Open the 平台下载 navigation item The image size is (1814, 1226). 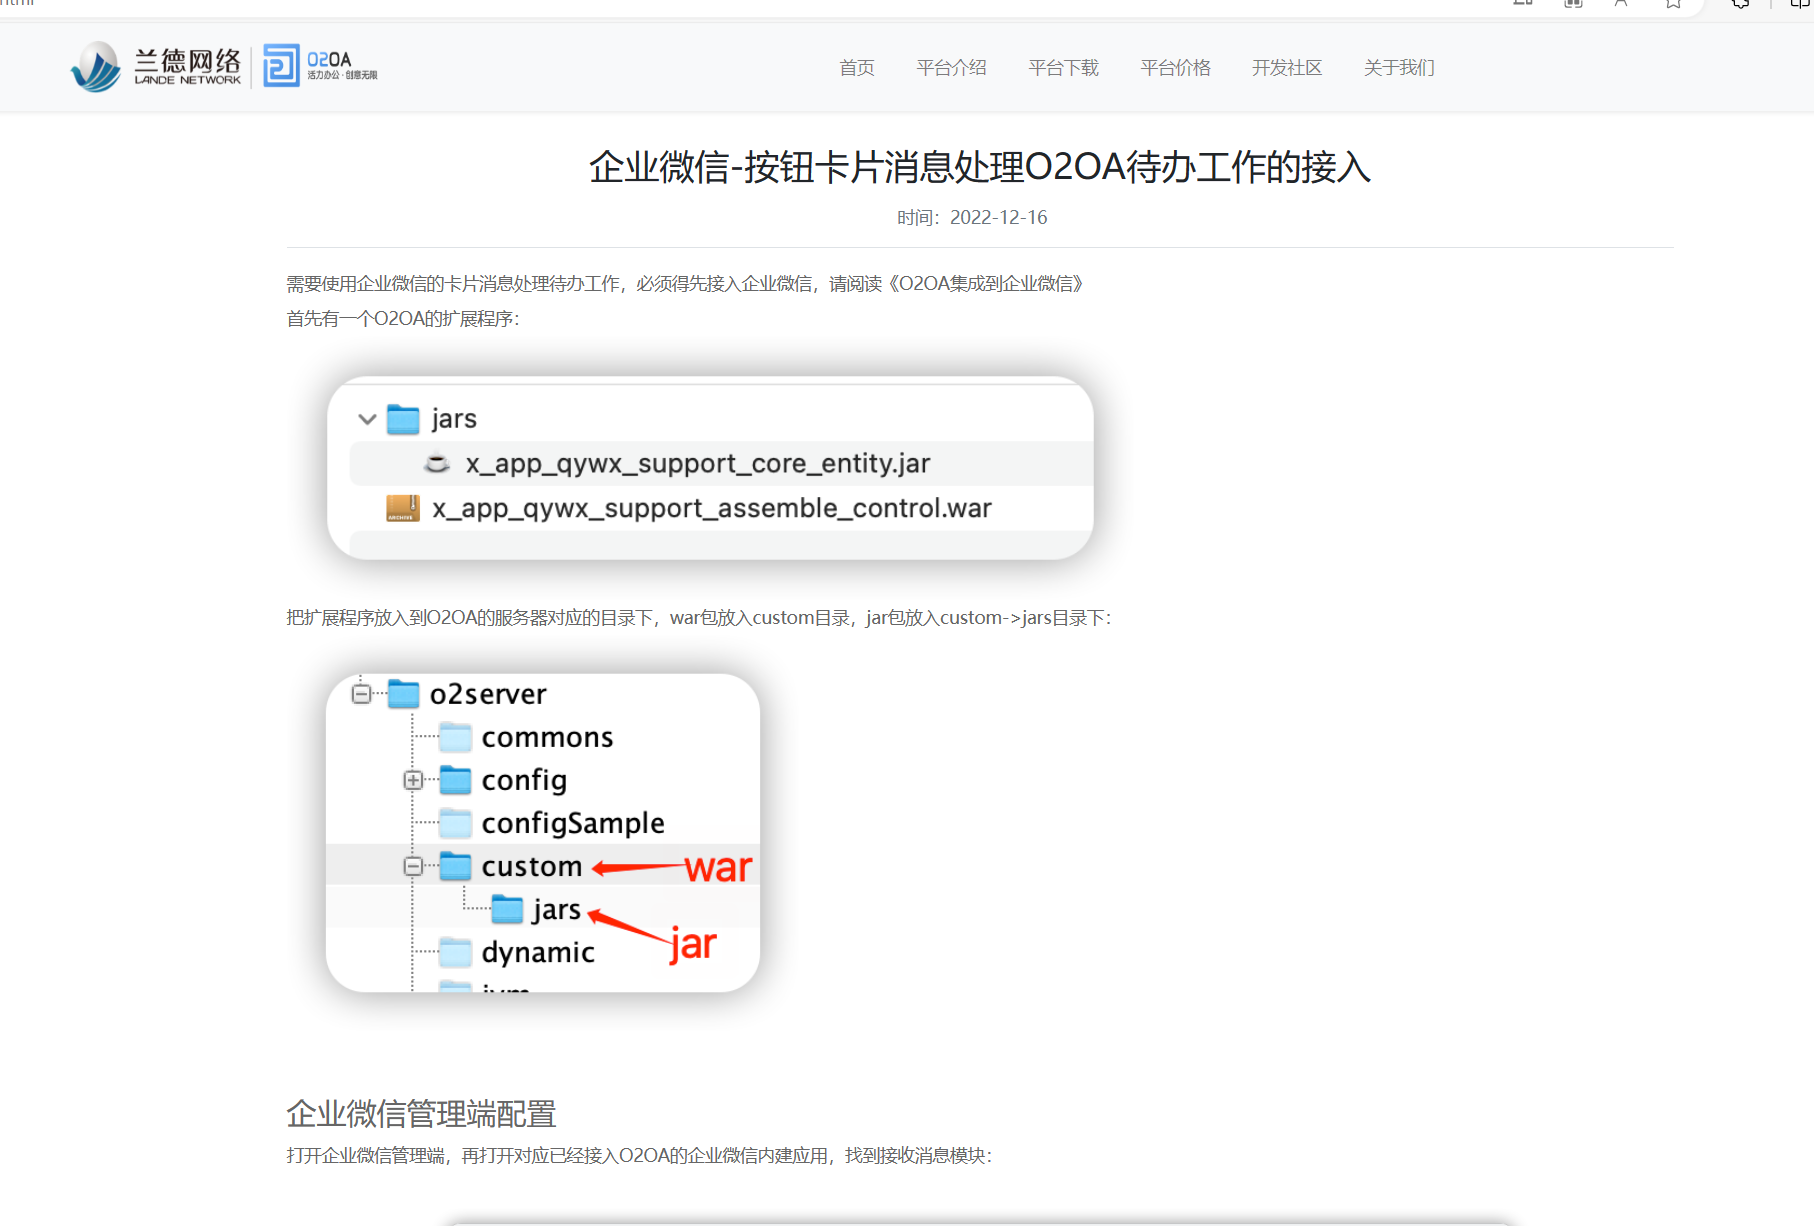pyautogui.click(x=1063, y=68)
